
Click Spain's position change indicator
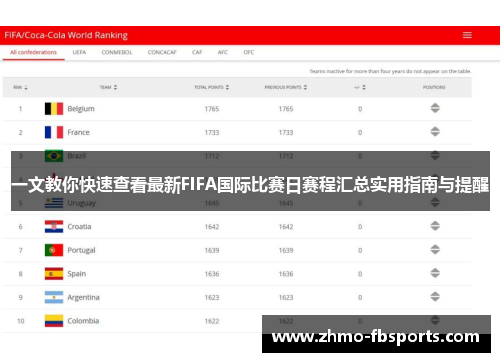point(435,273)
